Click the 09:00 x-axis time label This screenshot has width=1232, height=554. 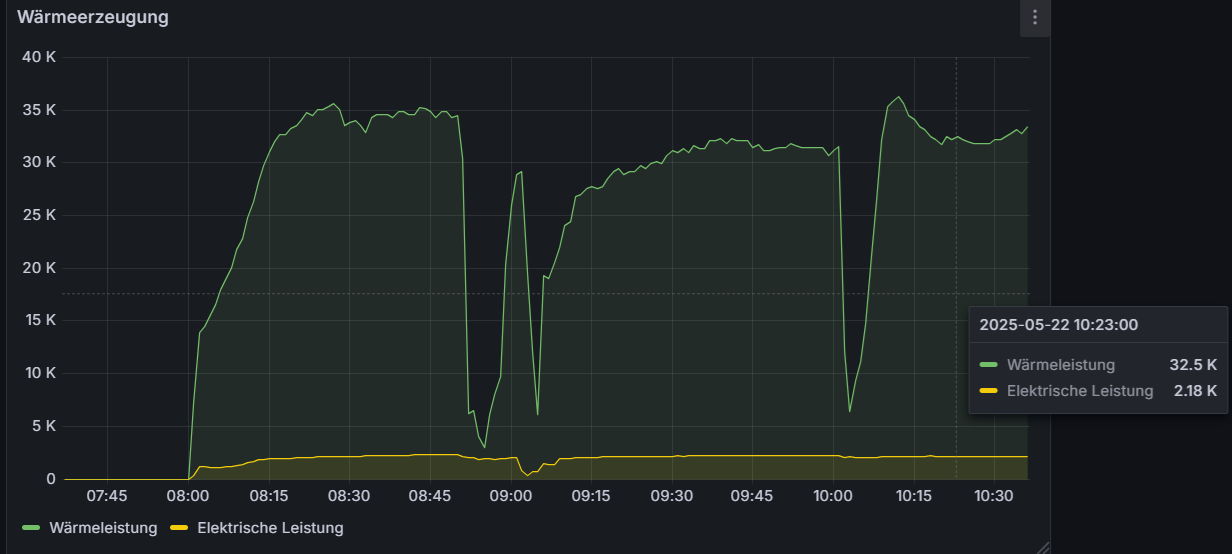(x=510, y=496)
